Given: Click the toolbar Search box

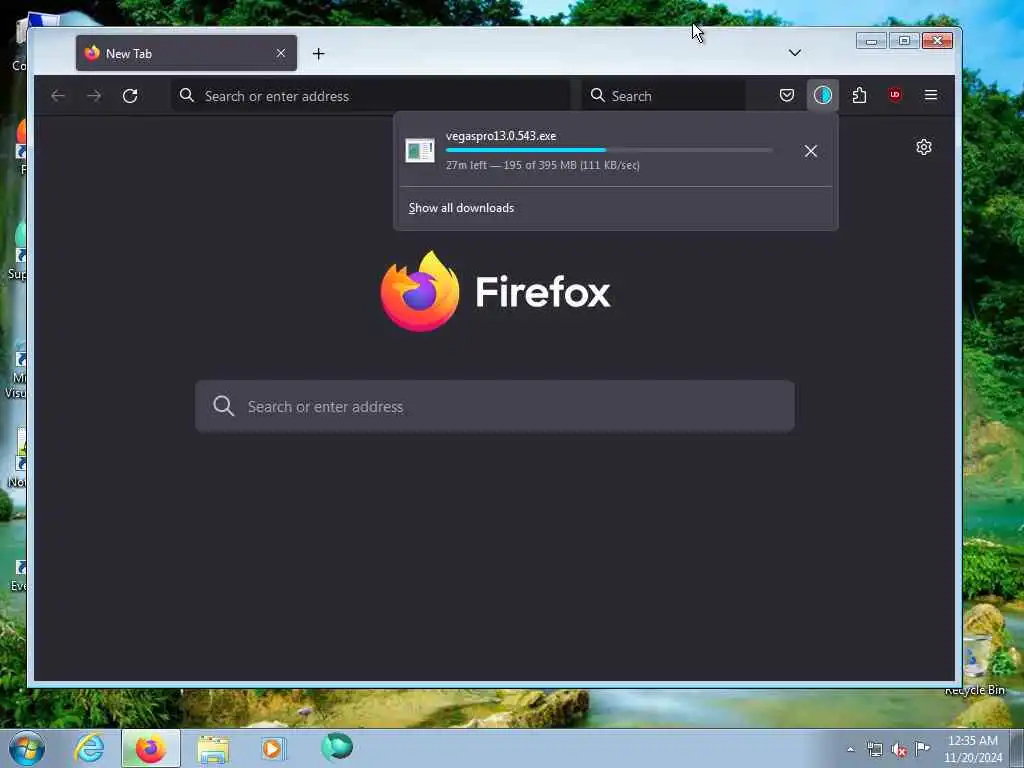Looking at the screenshot, I should tap(663, 96).
